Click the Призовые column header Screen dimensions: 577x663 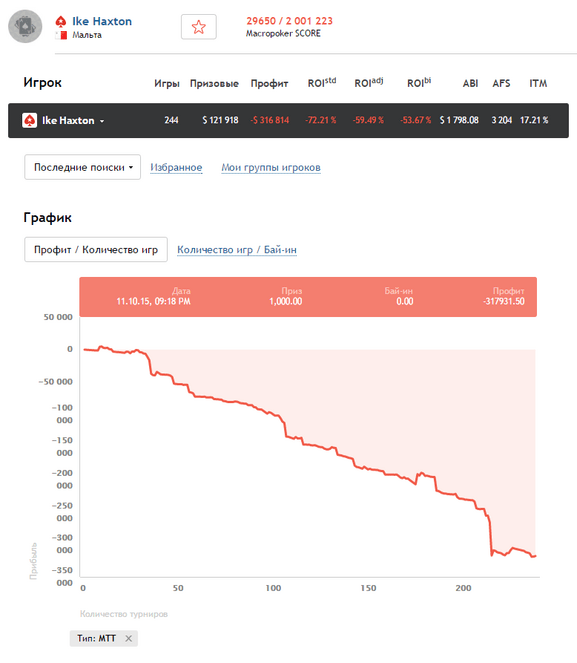214,83
